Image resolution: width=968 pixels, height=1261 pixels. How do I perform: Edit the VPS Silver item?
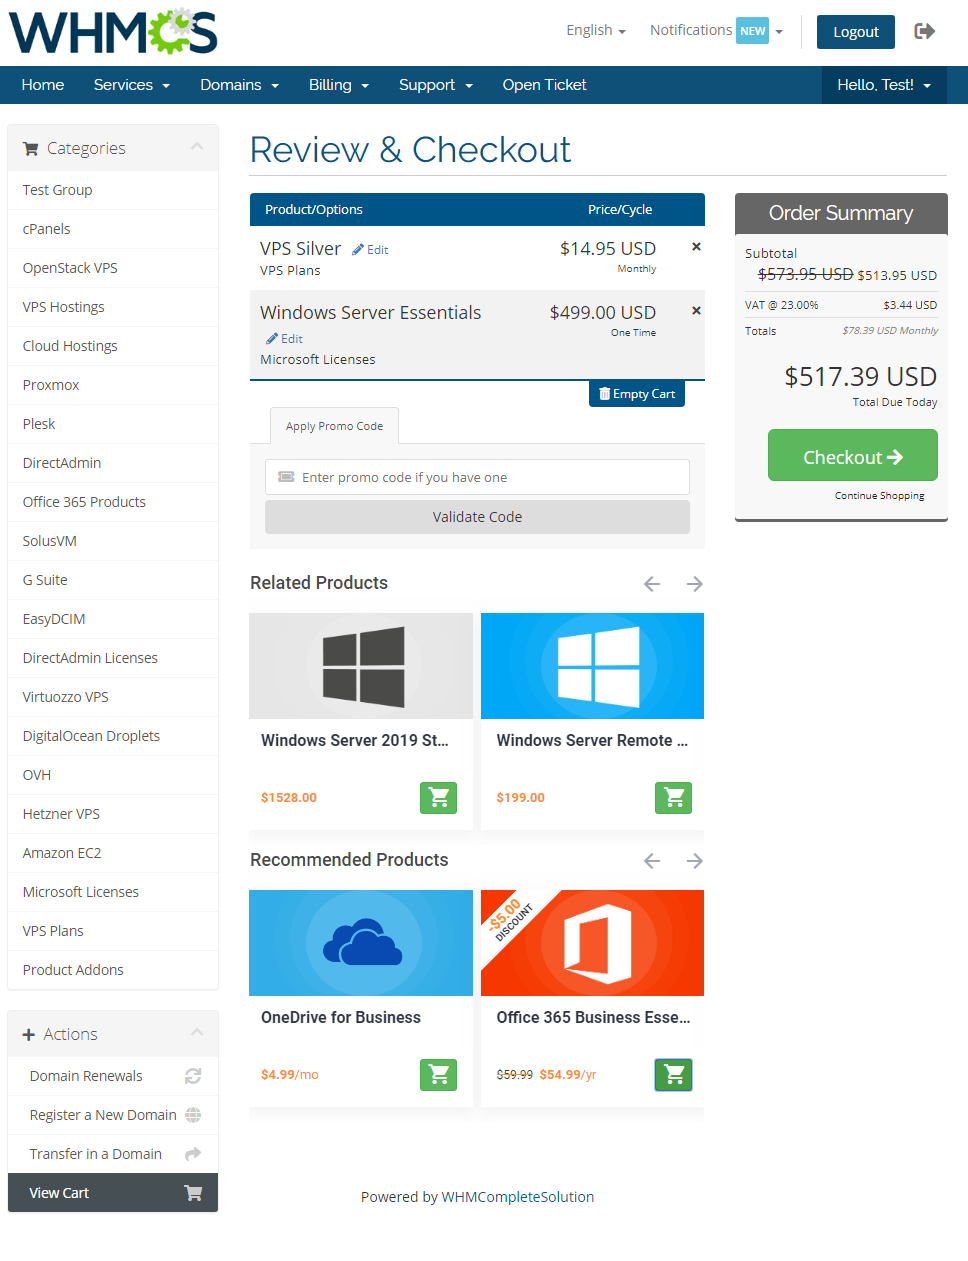[x=370, y=250]
